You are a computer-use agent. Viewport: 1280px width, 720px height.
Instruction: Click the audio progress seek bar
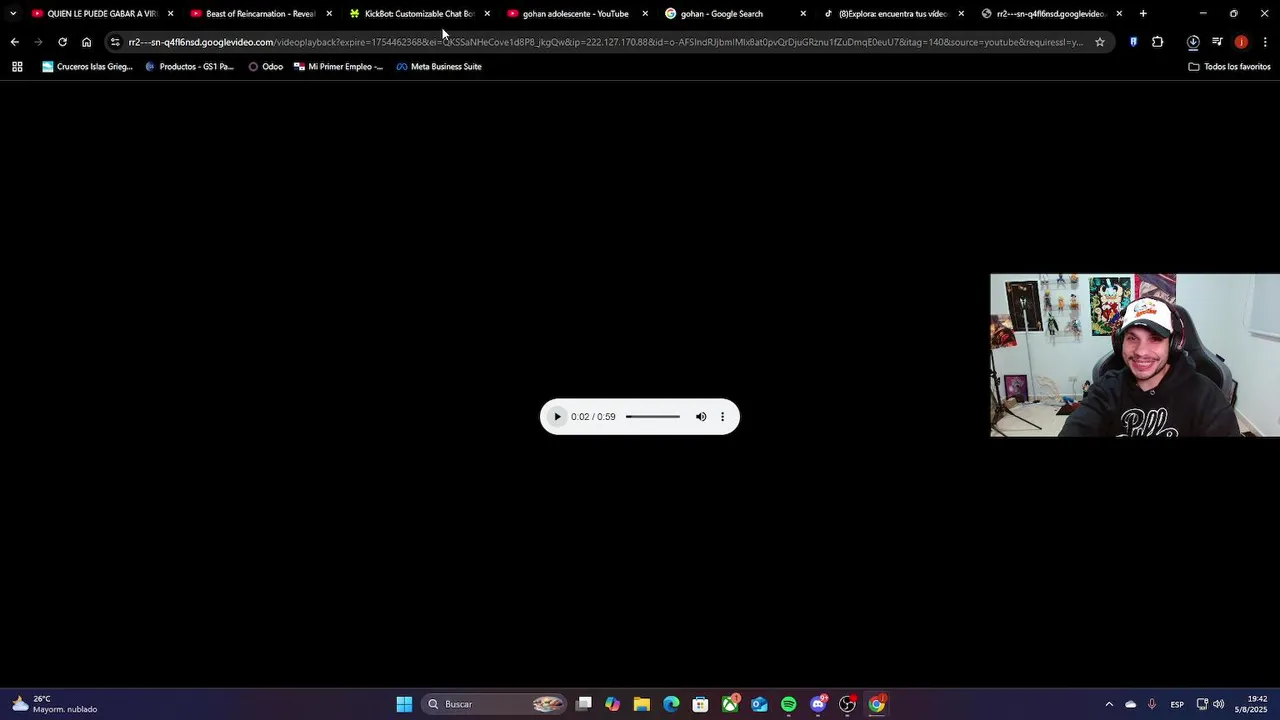(x=653, y=417)
